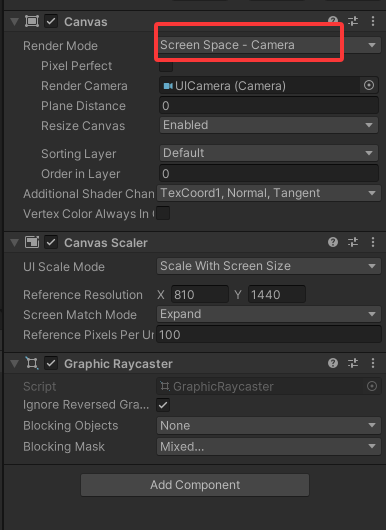Open Canvas component three-dot menu
The width and height of the screenshot is (386, 530).
click(373, 21)
